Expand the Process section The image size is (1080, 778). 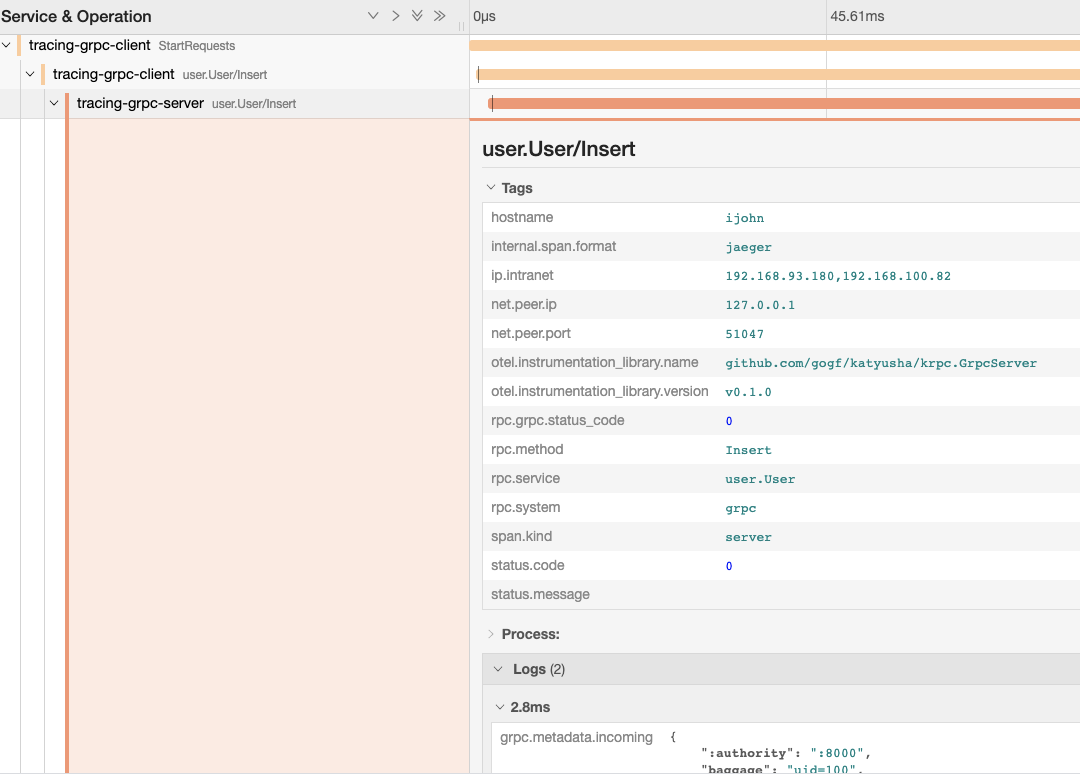click(491, 634)
